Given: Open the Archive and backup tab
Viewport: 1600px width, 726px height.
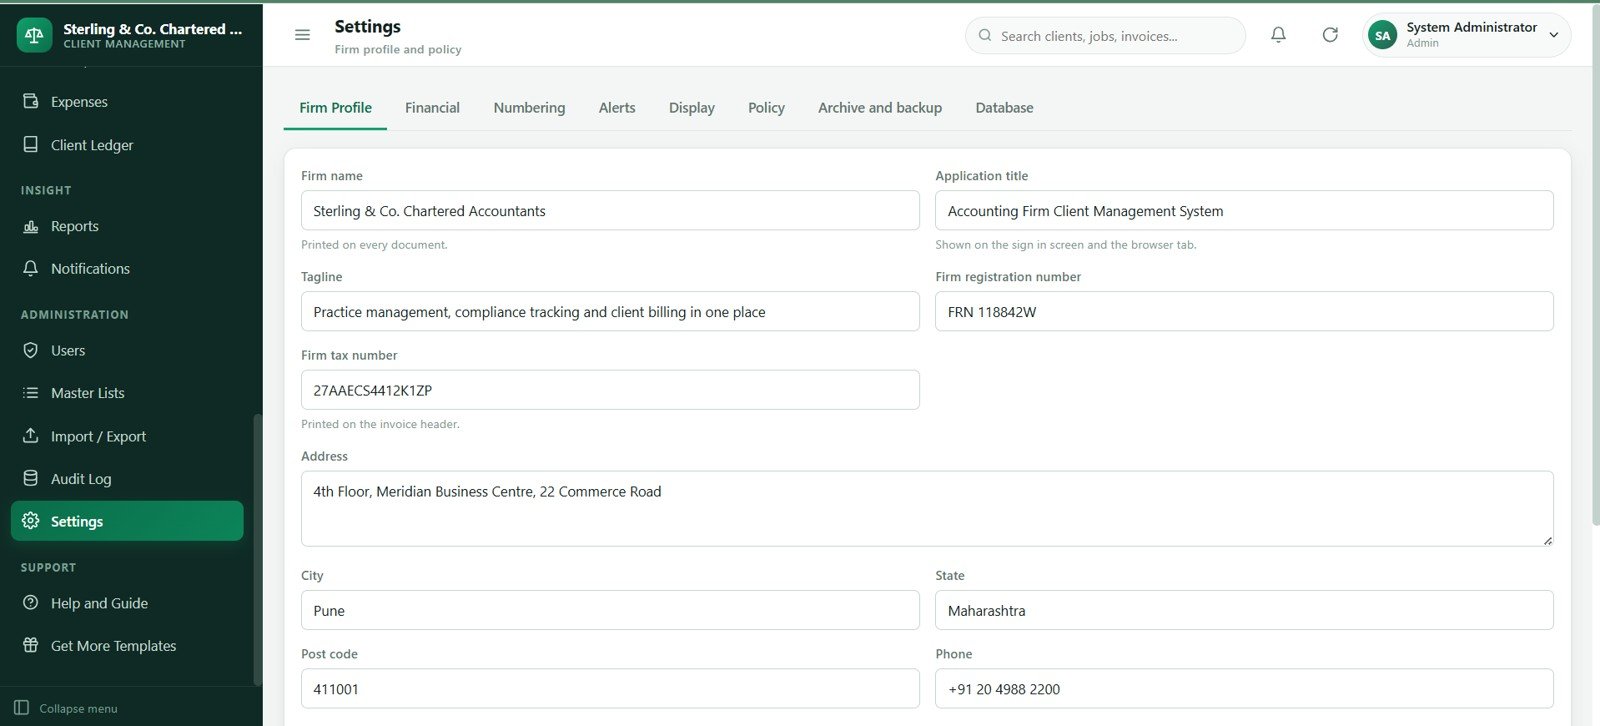Looking at the screenshot, I should (880, 108).
